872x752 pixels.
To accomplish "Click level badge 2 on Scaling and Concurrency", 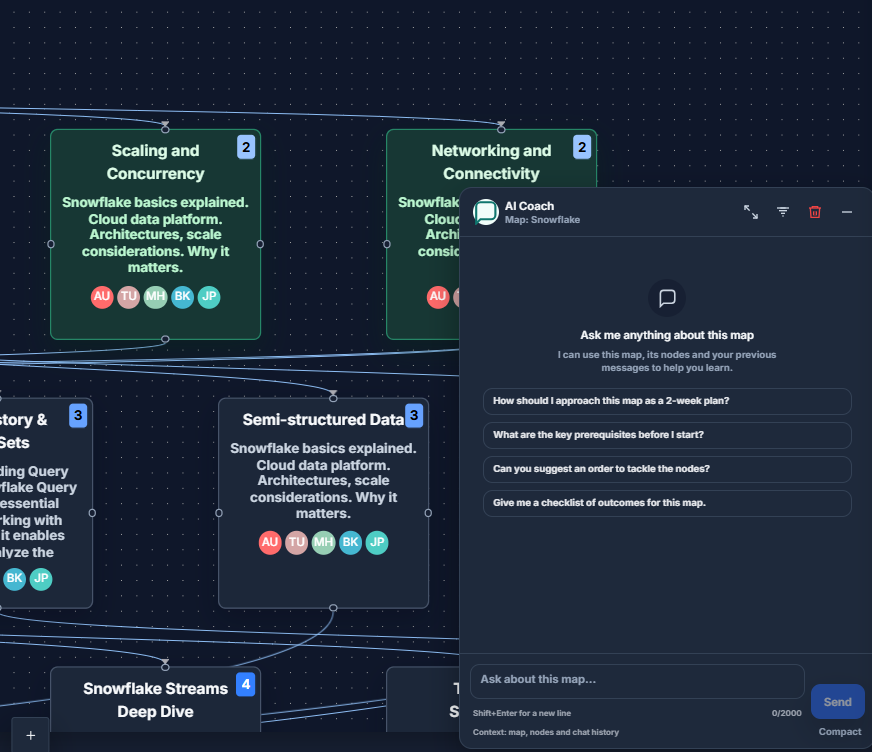I will click(x=246, y=147).
